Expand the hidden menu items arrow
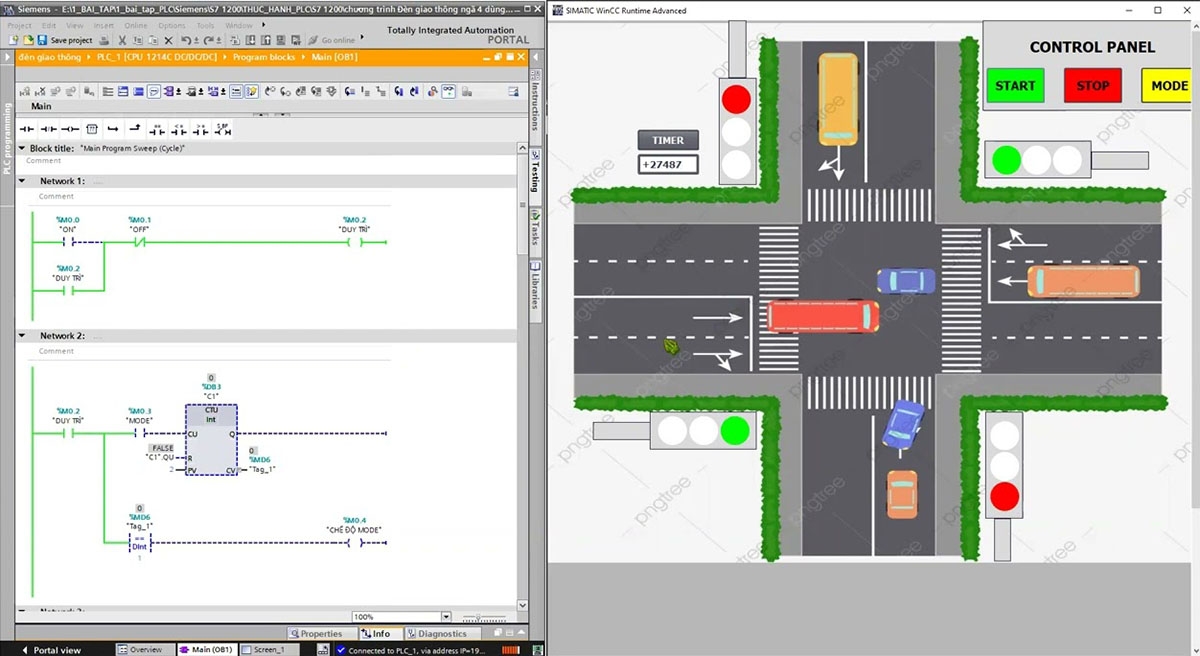 pyautogui.click(x=262, y=25)
